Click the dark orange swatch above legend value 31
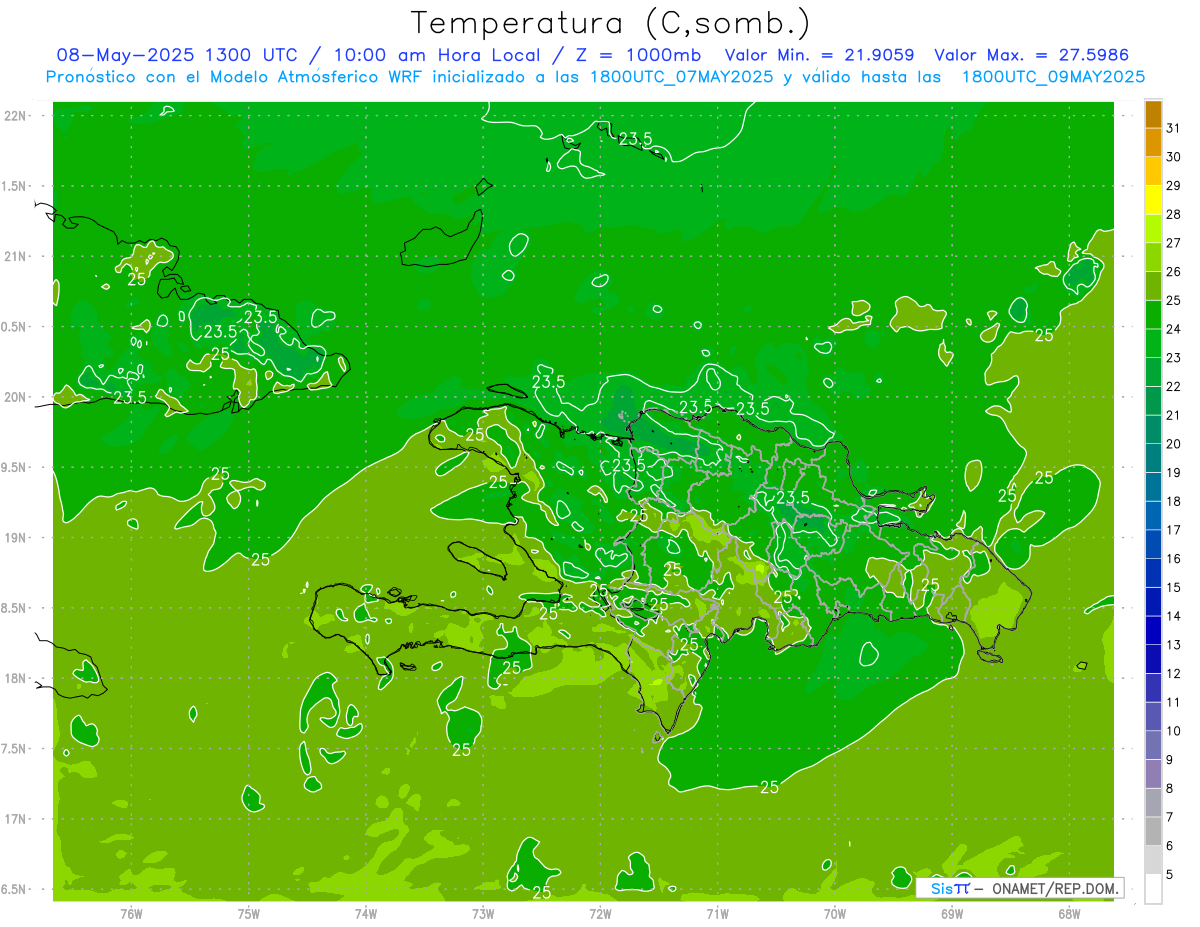1200x927 pixels. (x=1153, y=114)
